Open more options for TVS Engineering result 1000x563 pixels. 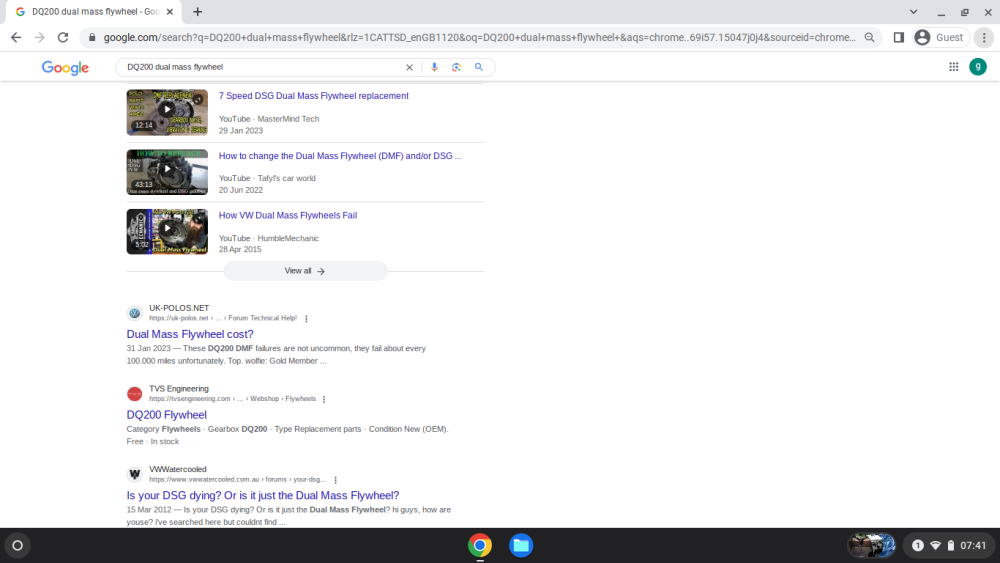click(x=324, y=399)
